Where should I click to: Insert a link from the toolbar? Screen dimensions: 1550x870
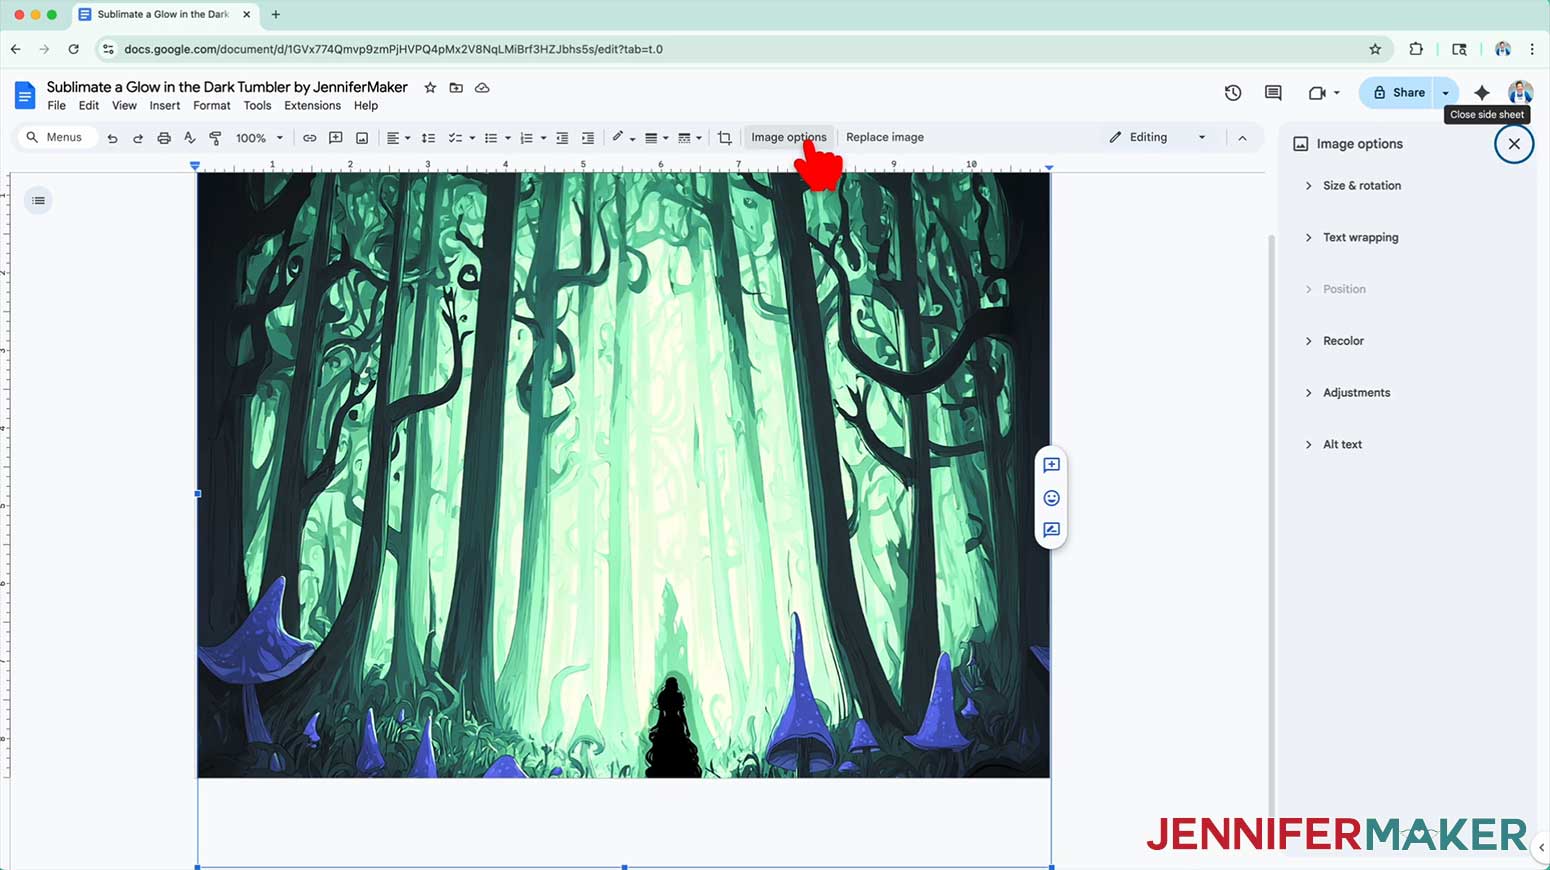[x=310, y=138]
